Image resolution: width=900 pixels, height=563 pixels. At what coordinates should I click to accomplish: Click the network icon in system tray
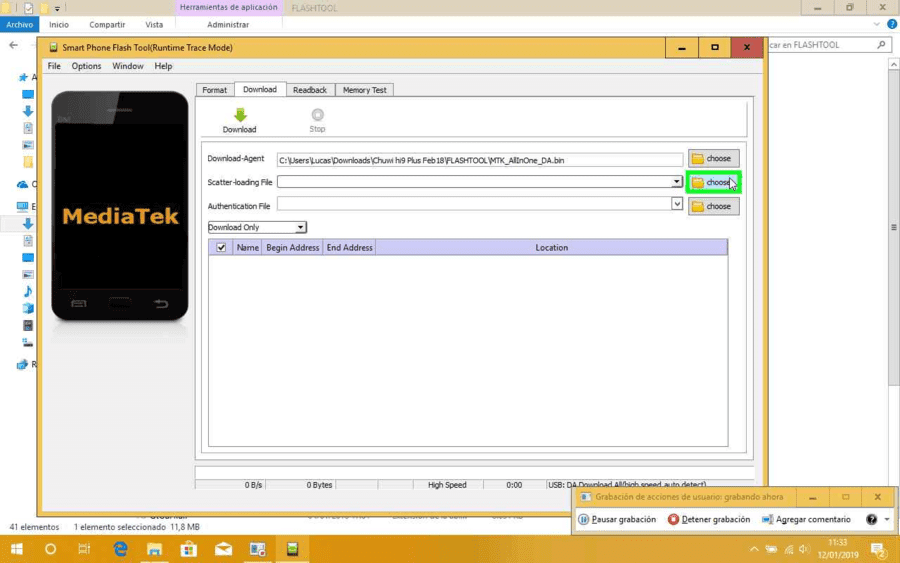[789, 549]
